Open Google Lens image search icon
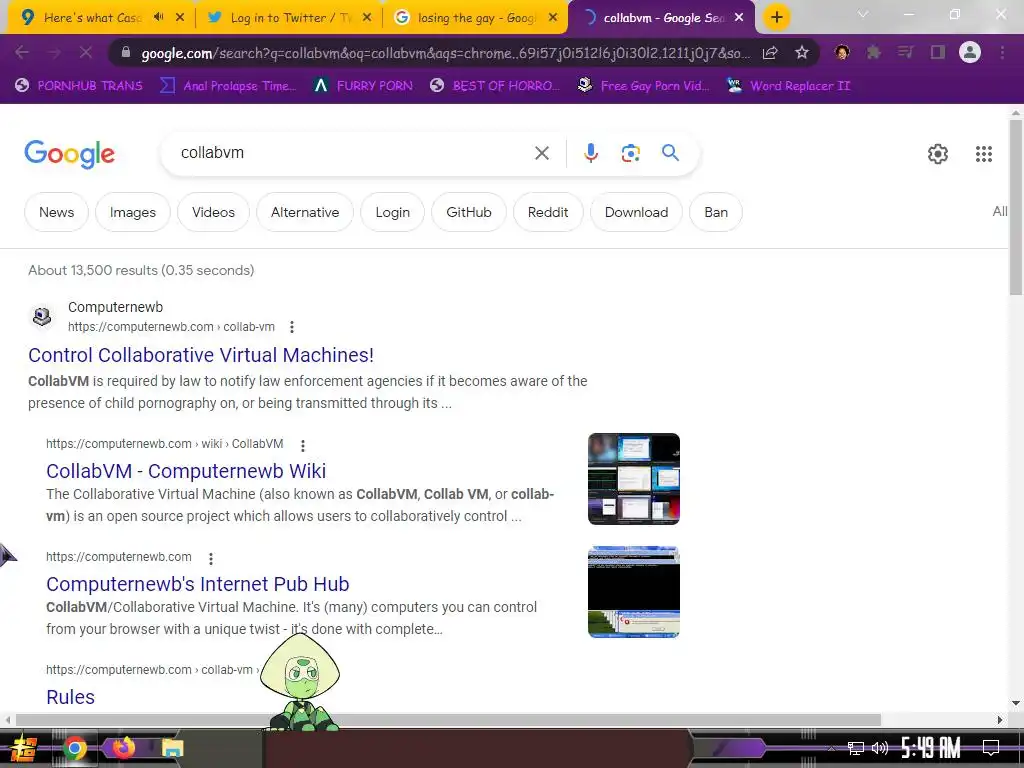 tap(630, 153)
